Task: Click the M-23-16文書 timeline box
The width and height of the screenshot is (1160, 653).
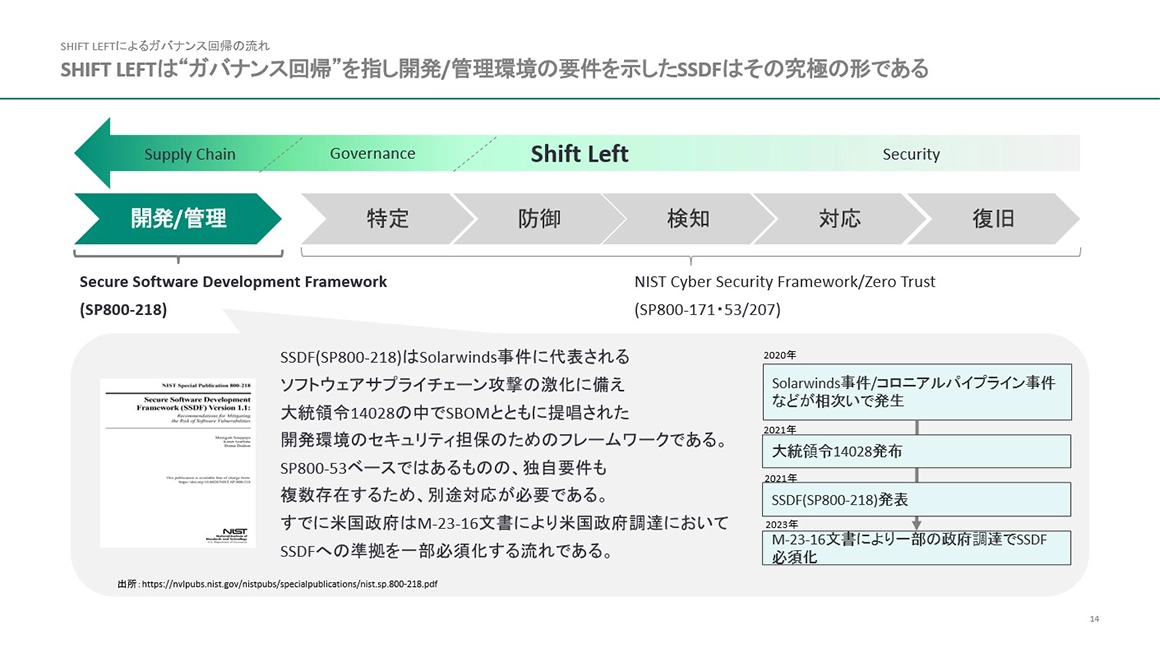Action: coord(917,548)
